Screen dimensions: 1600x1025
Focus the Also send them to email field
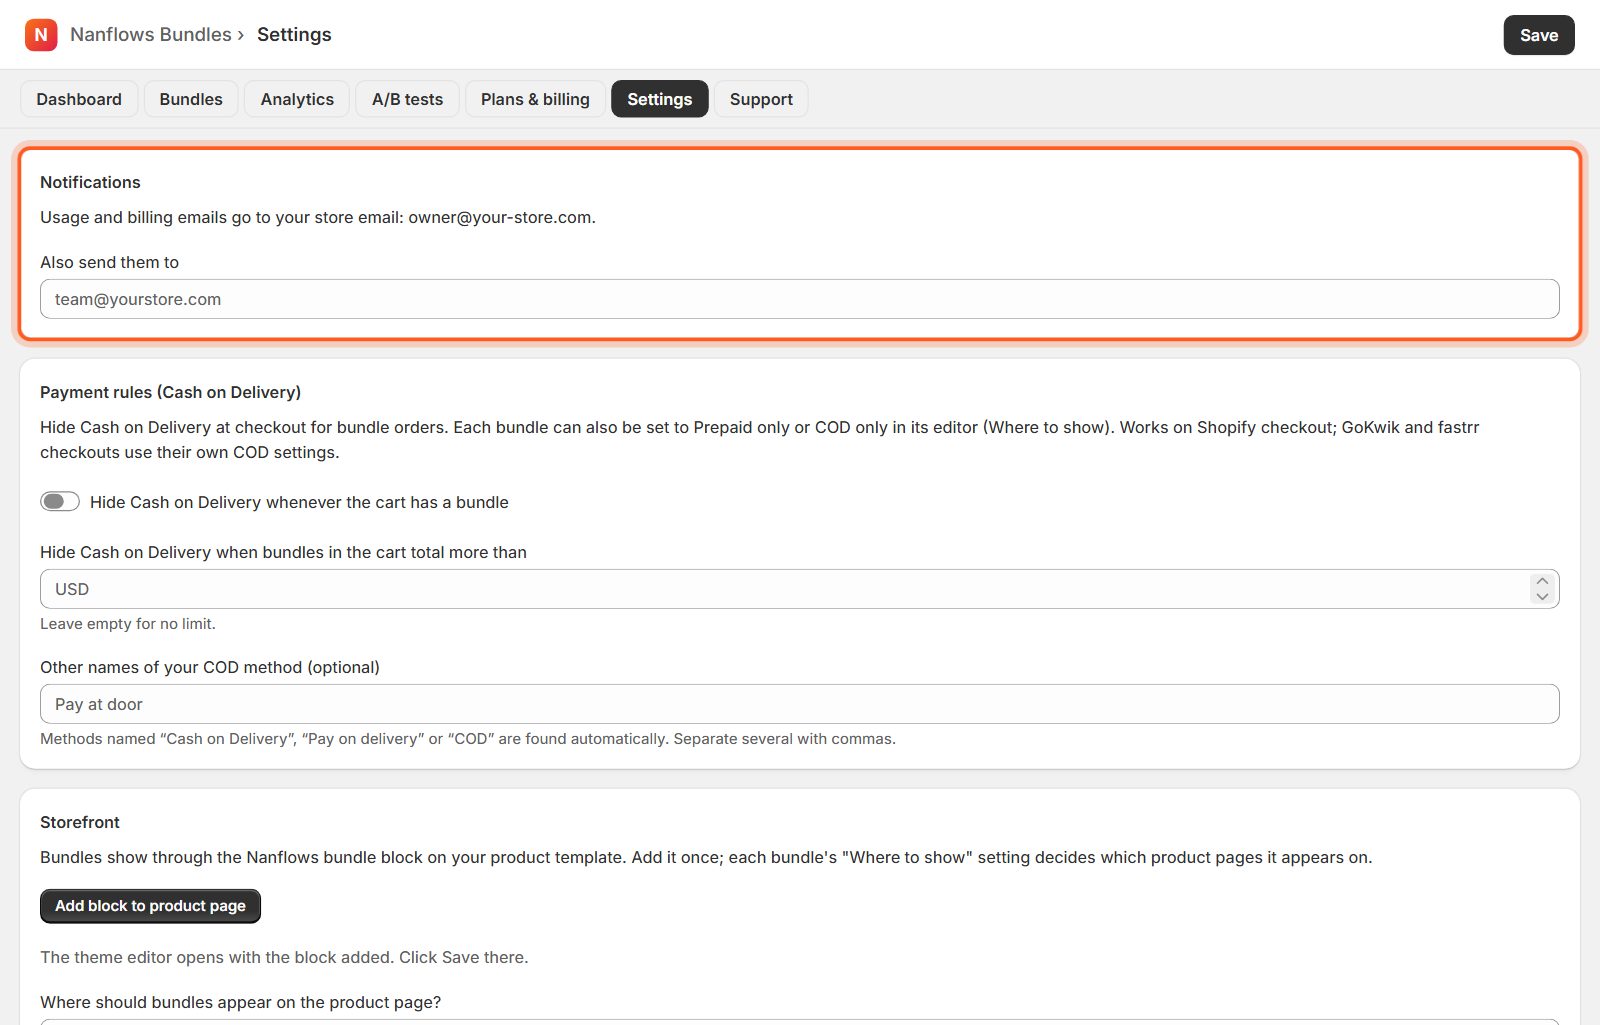(800, 299)
